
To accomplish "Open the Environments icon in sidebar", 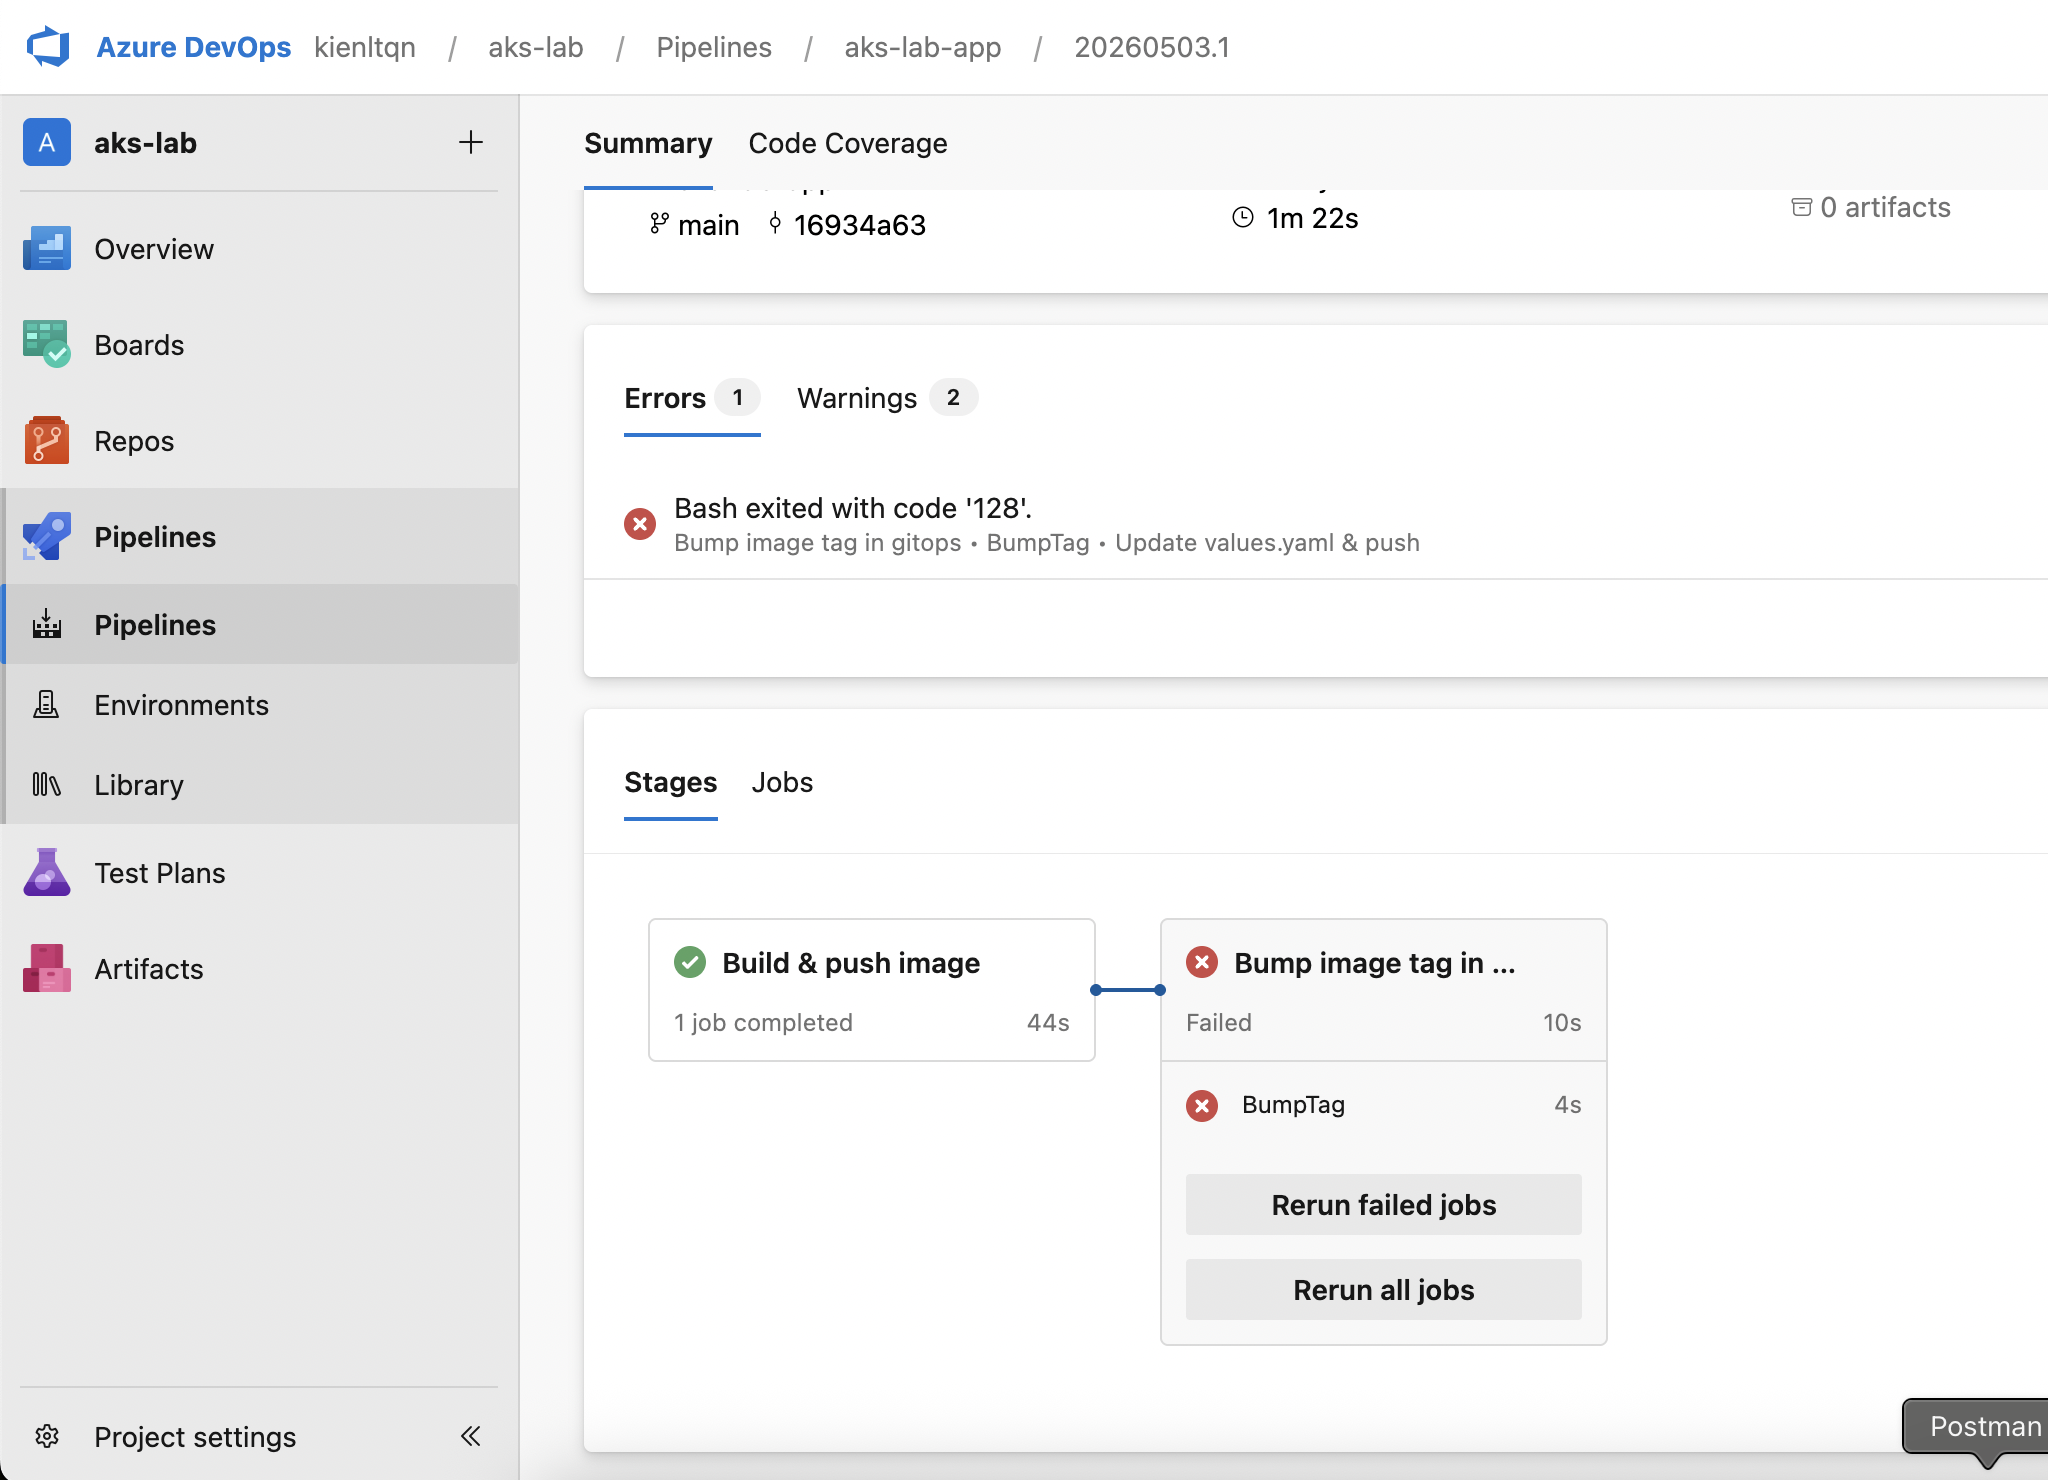I will (47, 705).
